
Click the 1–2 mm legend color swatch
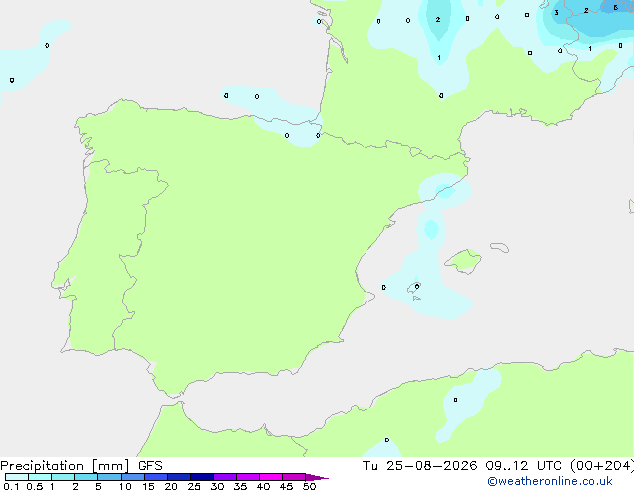[63, 477]
